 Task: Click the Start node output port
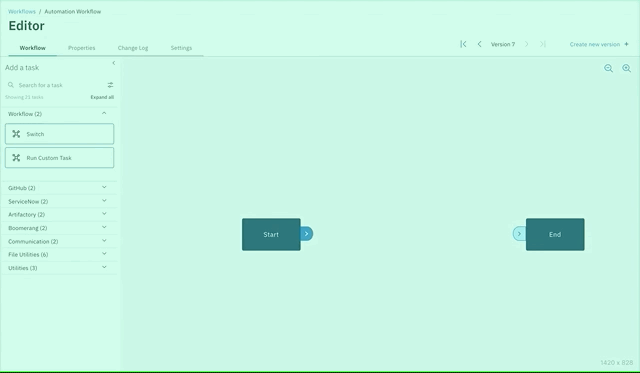[307, 234]
